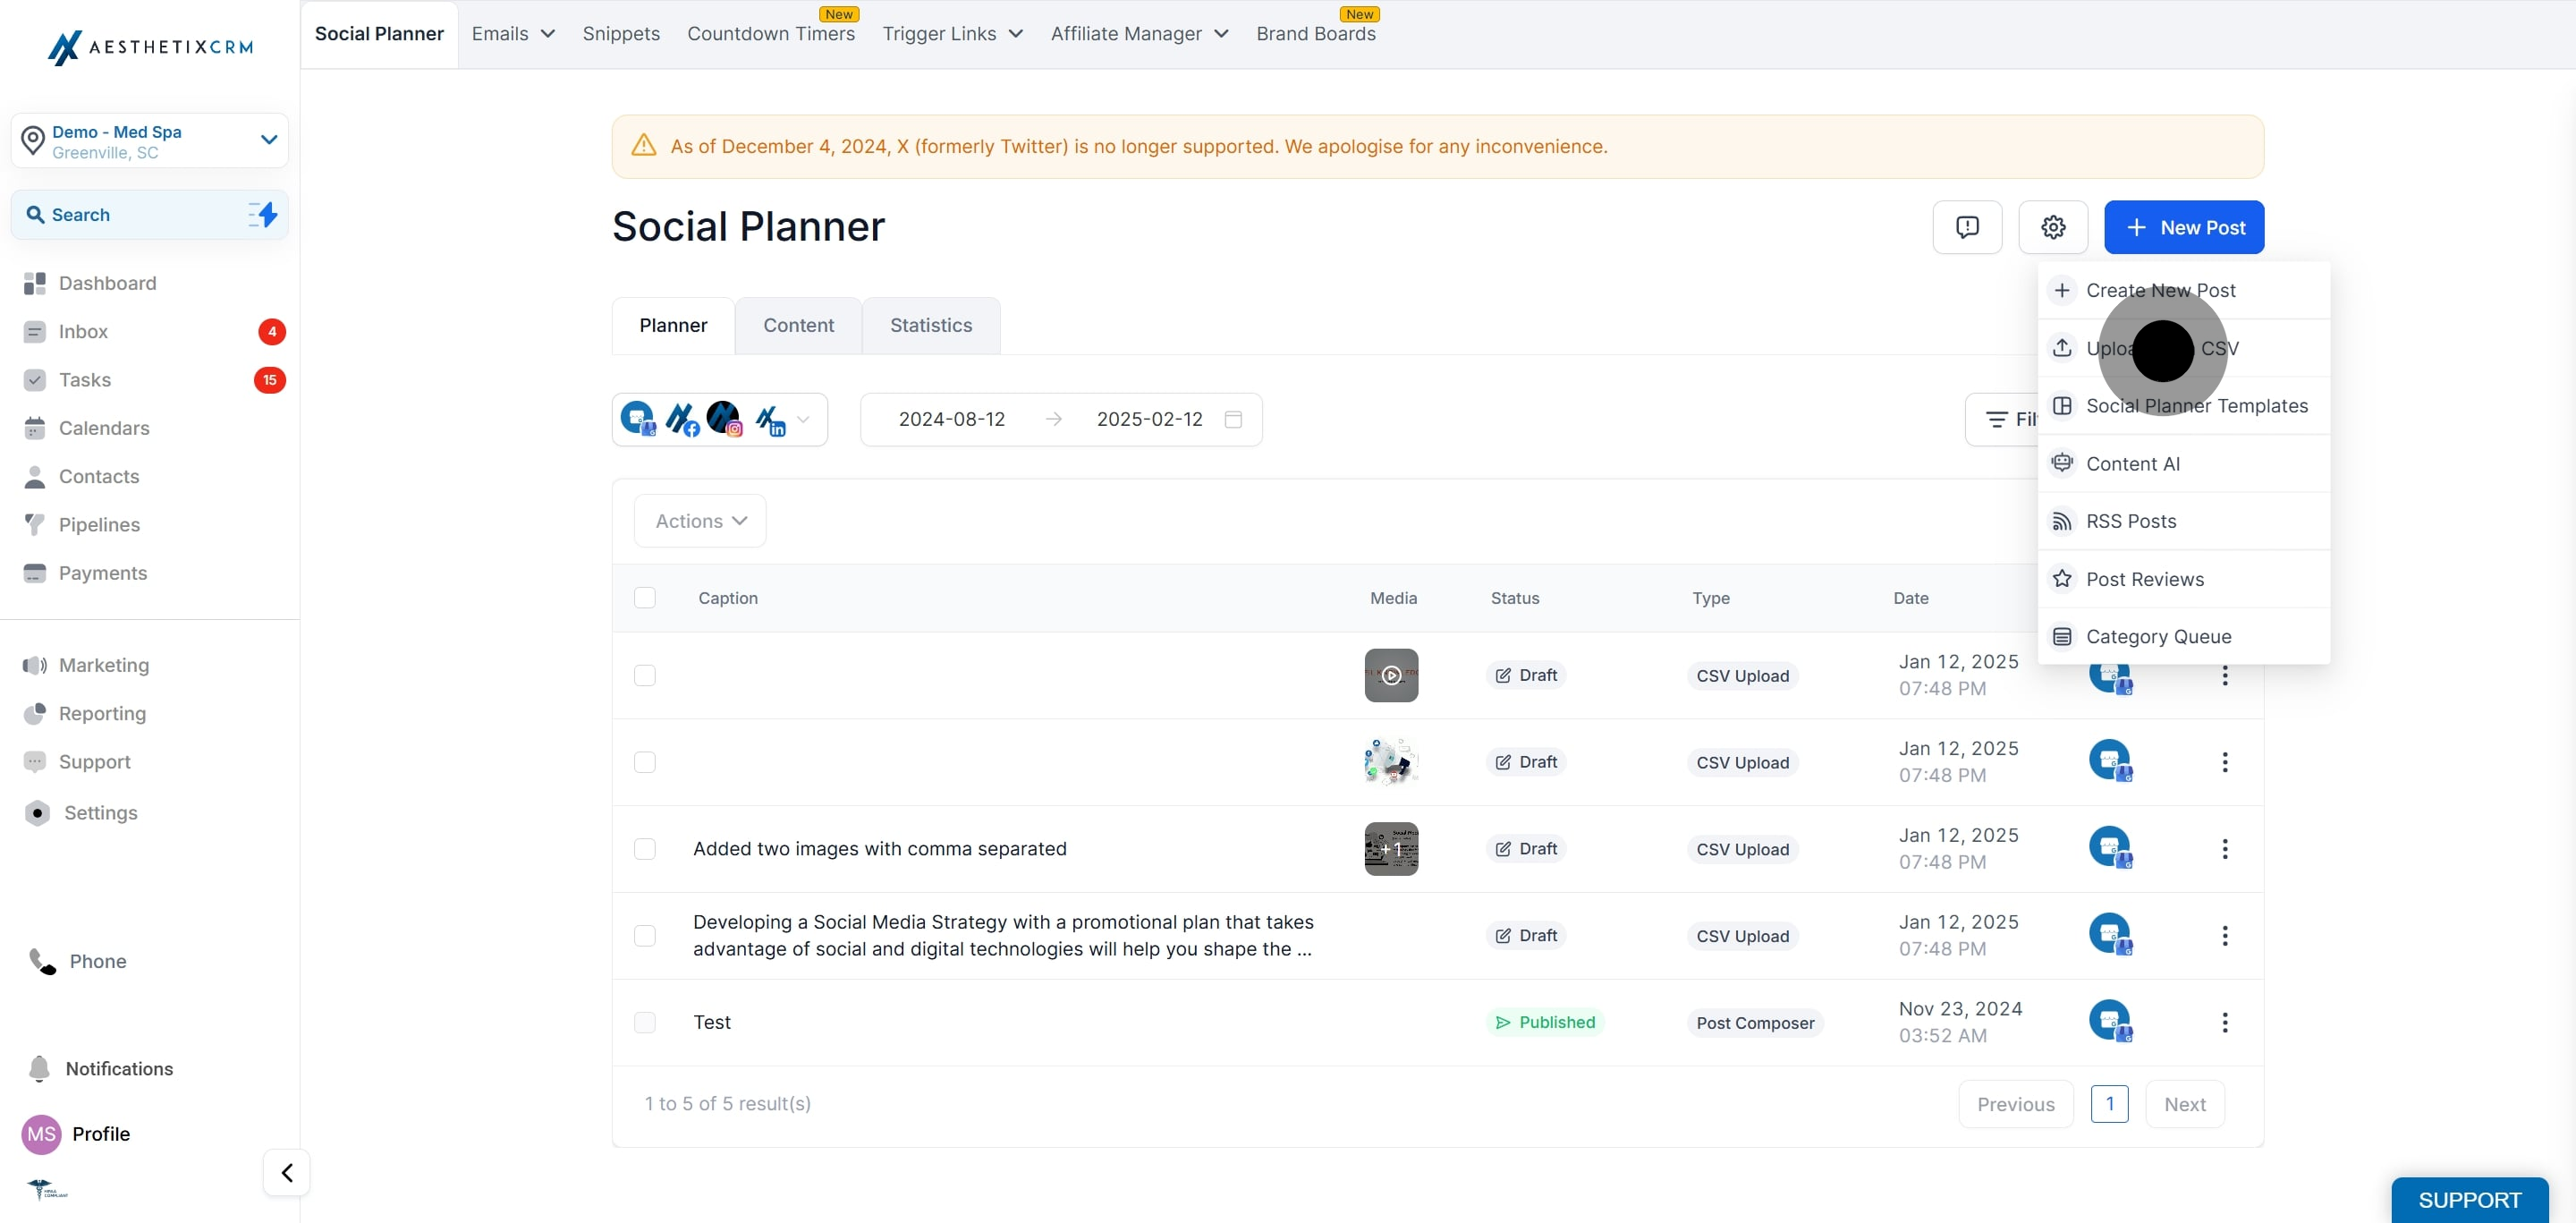This screenshot has width=2576, height=1223.
Task: Click the feedback comment icon button
Action: coord(1967,227)
